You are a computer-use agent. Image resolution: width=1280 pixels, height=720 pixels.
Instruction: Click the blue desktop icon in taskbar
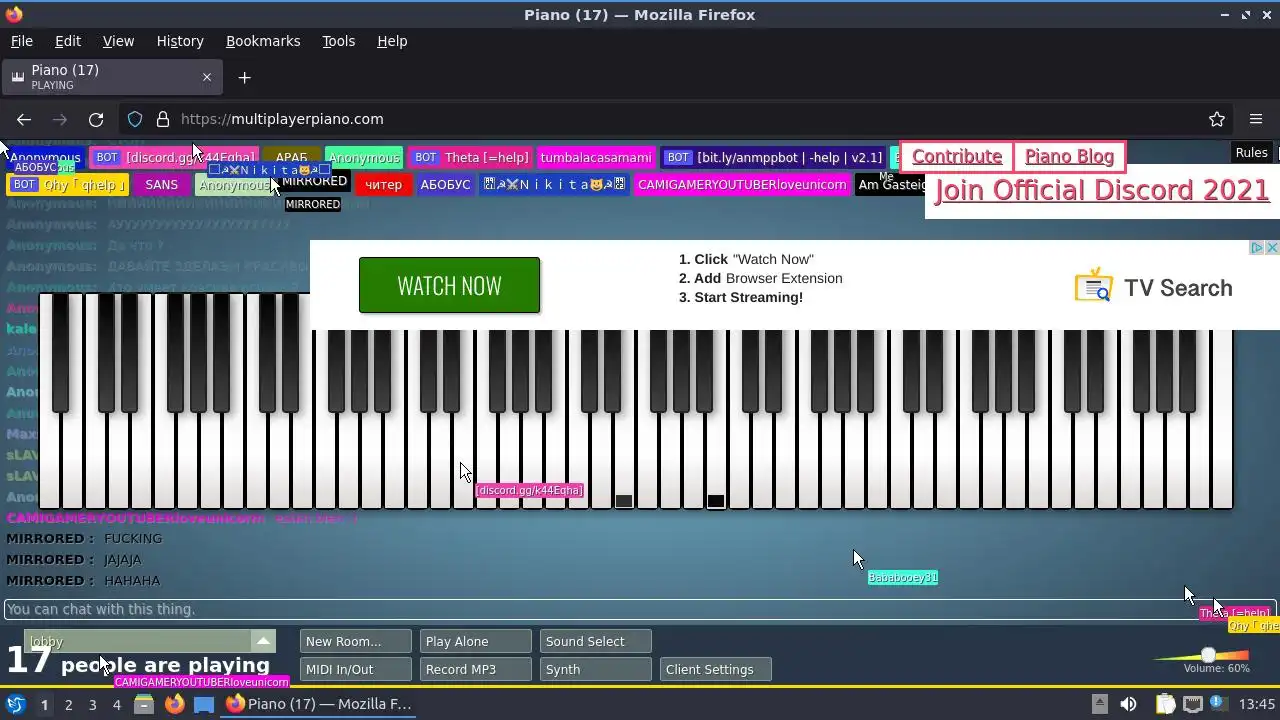pos(204,704)
